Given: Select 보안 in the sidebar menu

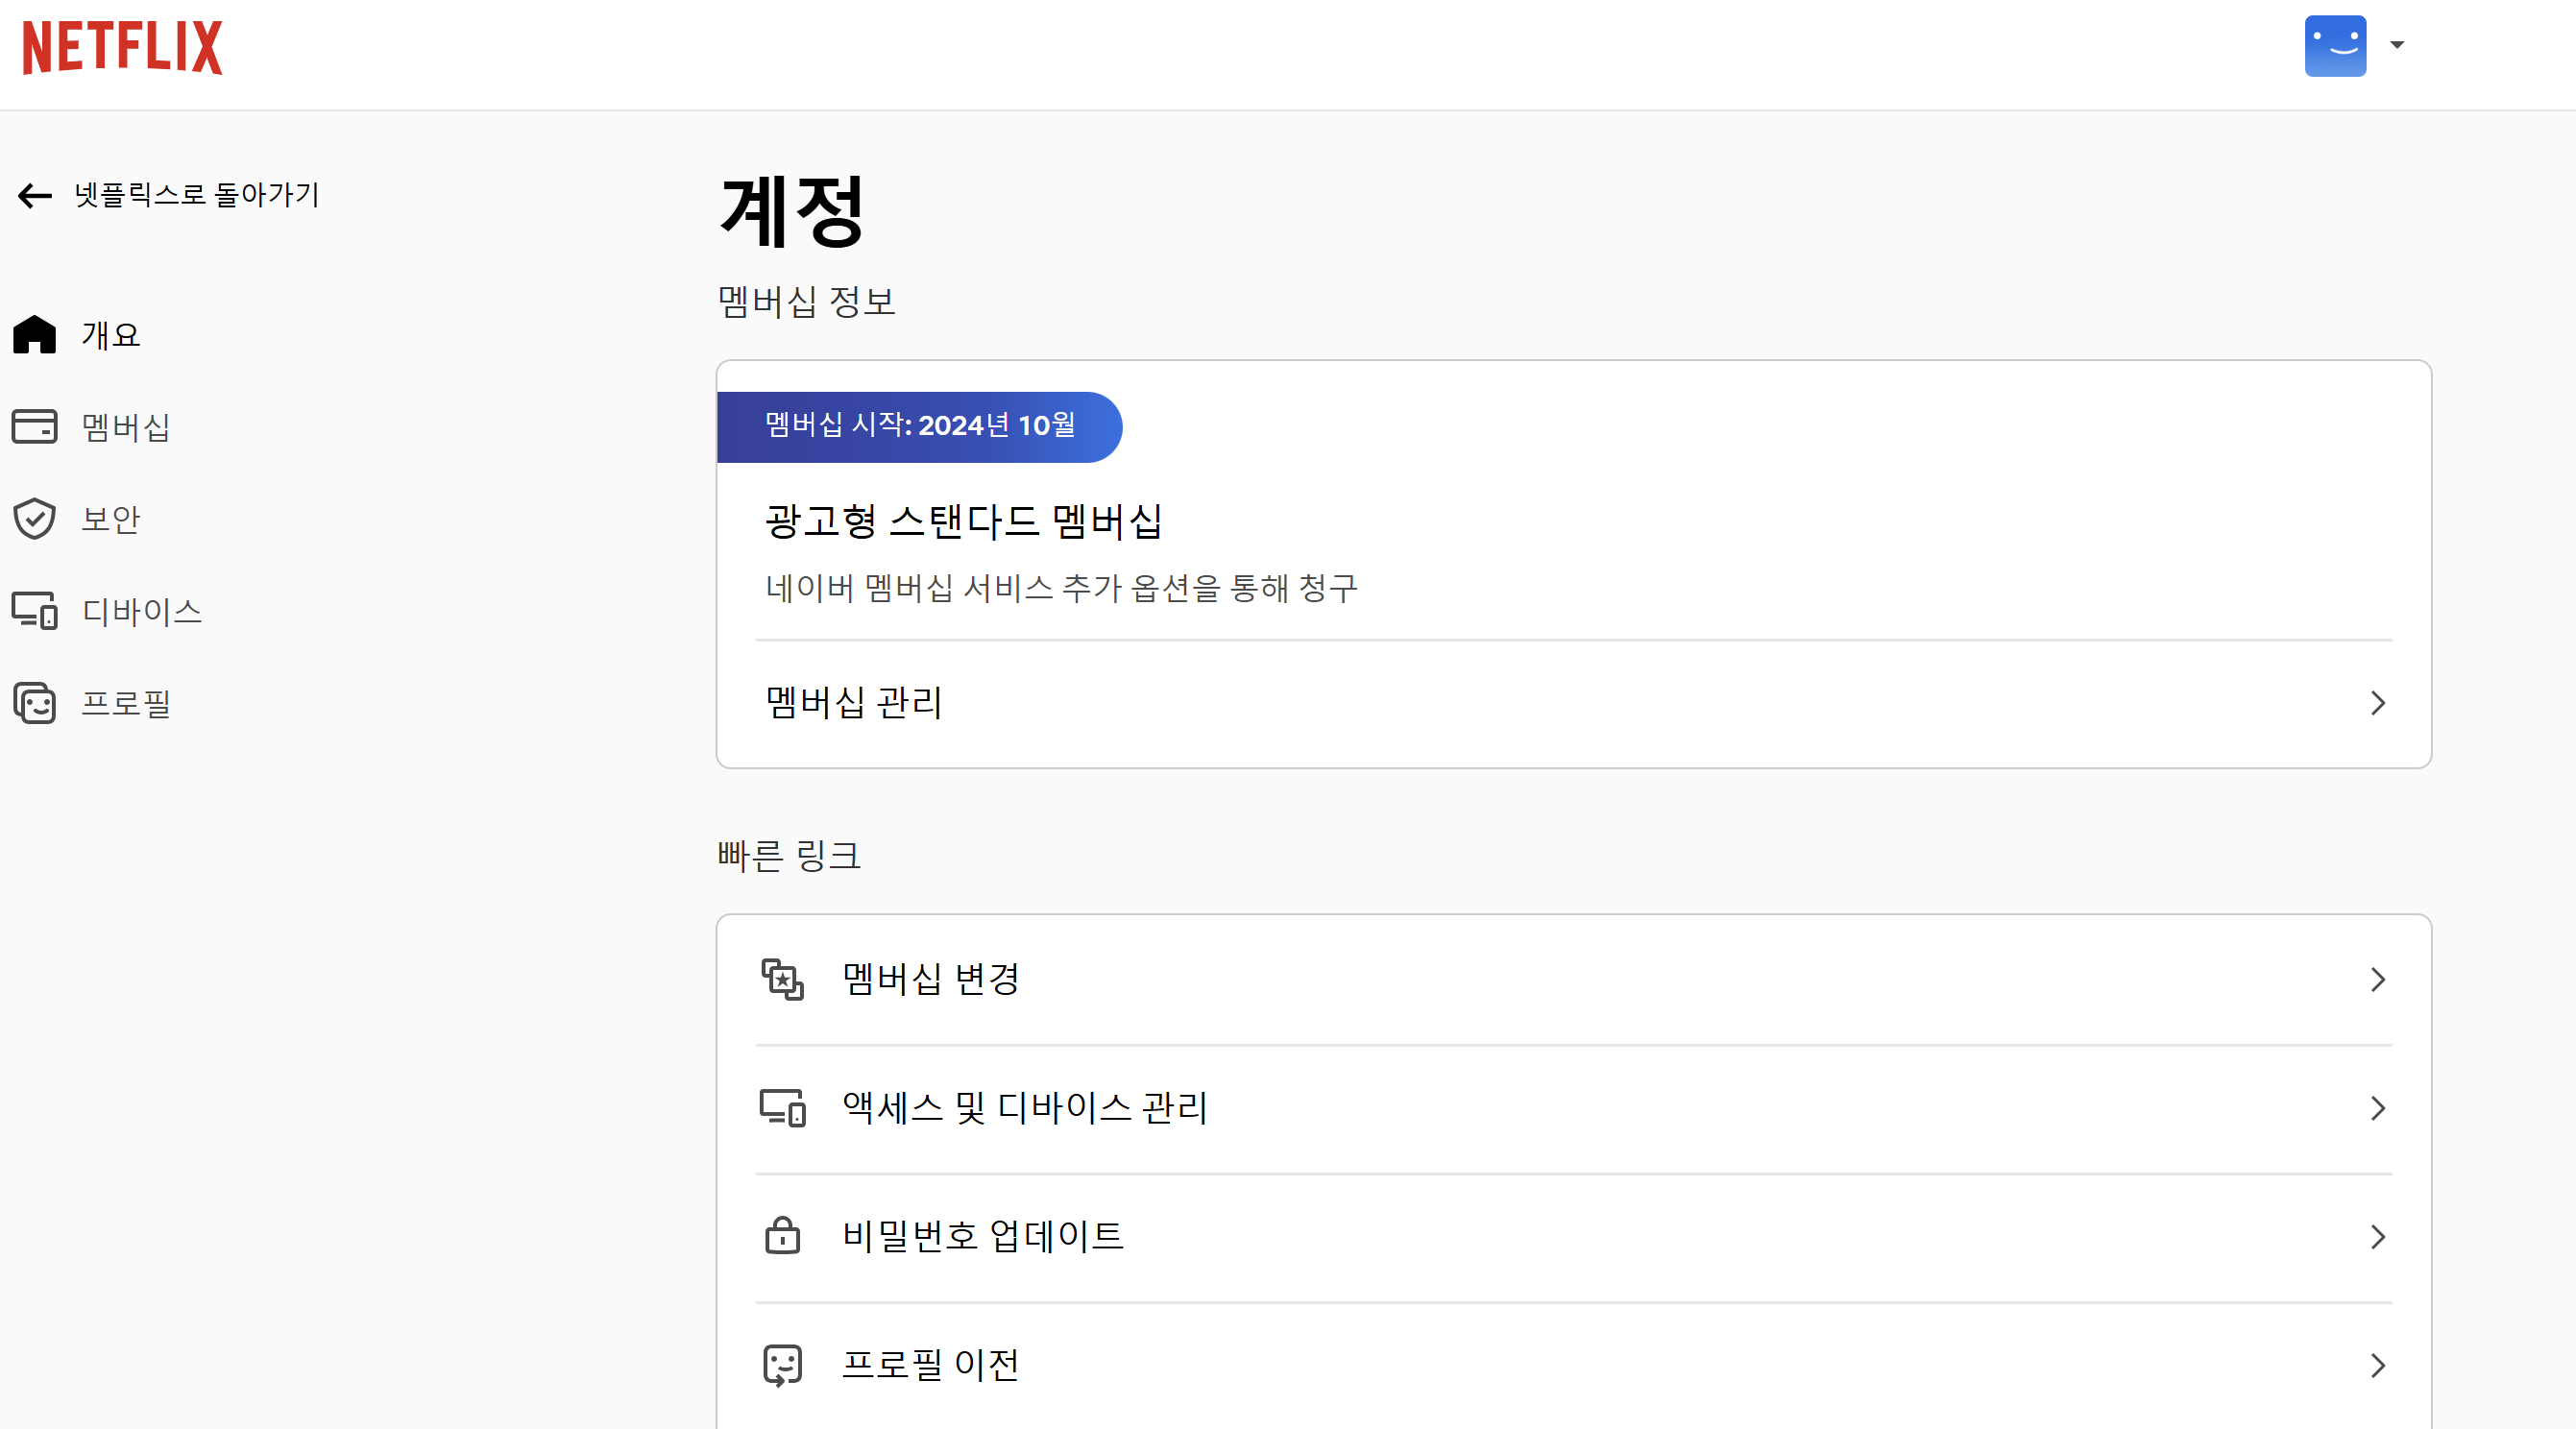Looking at the screenshot, I should (111, 519).
